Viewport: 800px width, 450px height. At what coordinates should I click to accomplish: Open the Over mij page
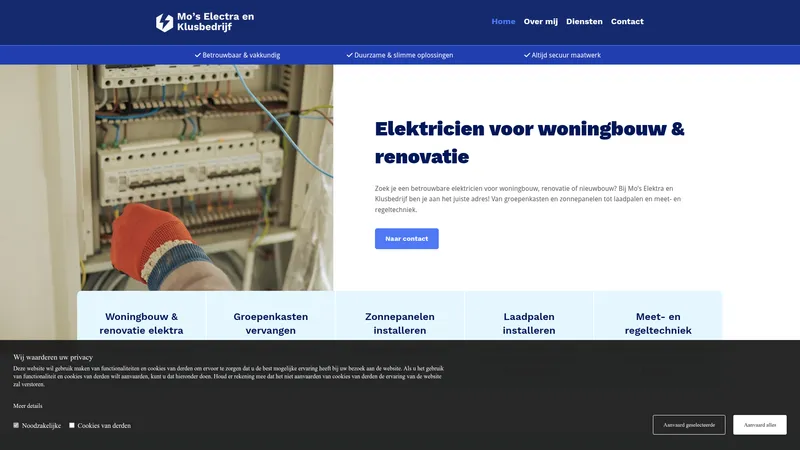point(540,21)
